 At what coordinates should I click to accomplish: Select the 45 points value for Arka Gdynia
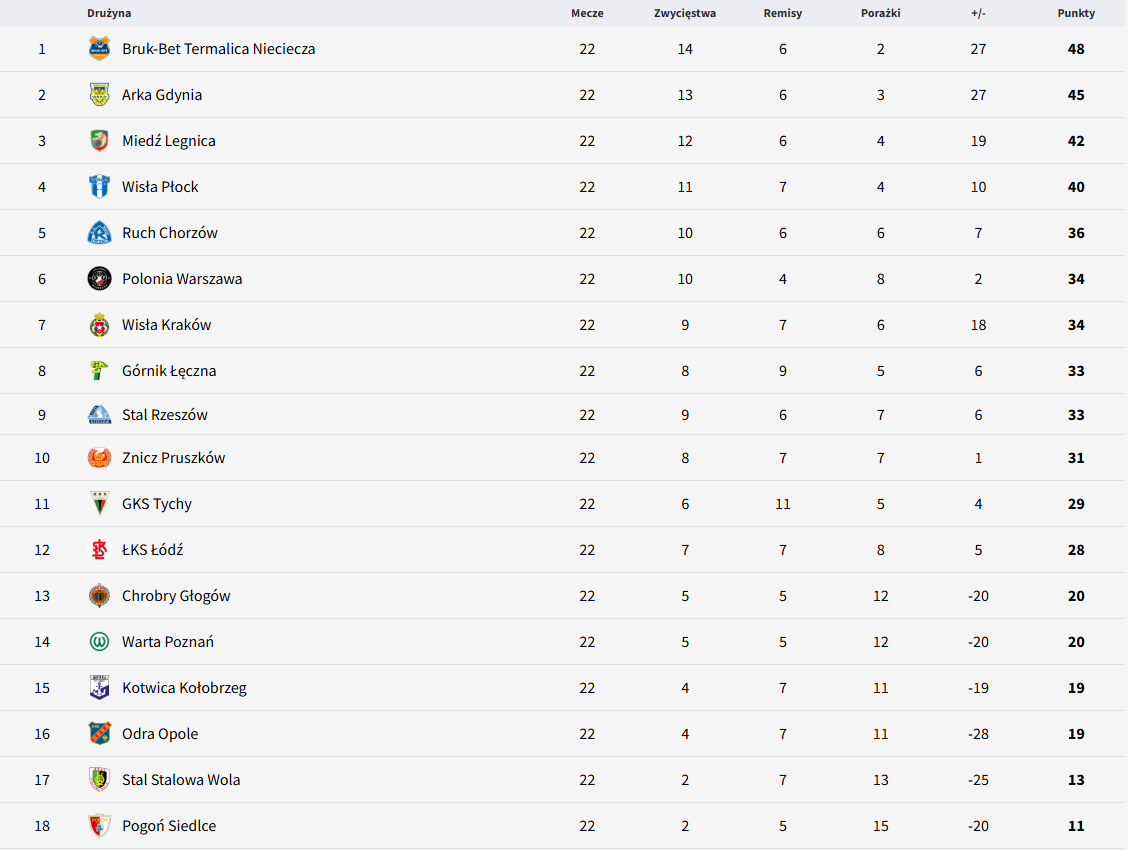1076,95
